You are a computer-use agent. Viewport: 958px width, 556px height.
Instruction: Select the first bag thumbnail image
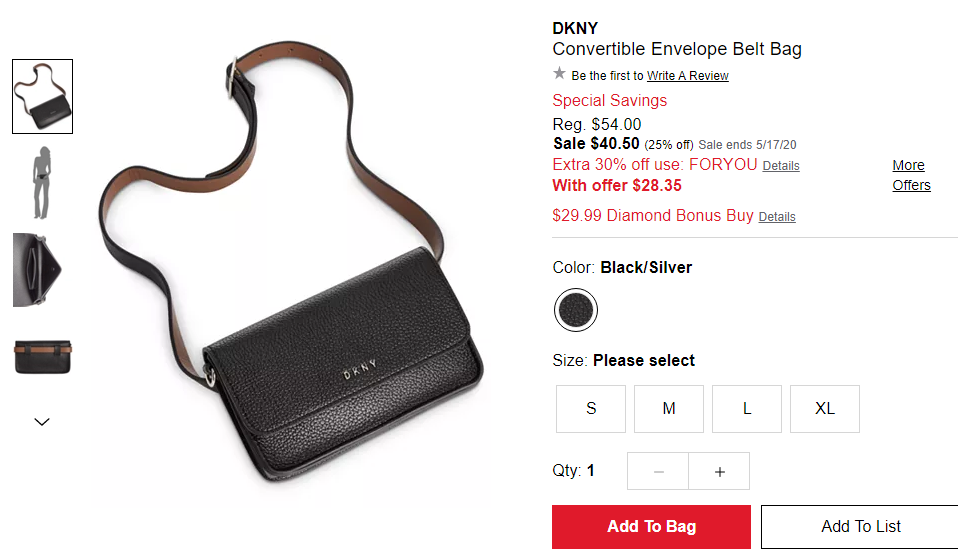43,97
